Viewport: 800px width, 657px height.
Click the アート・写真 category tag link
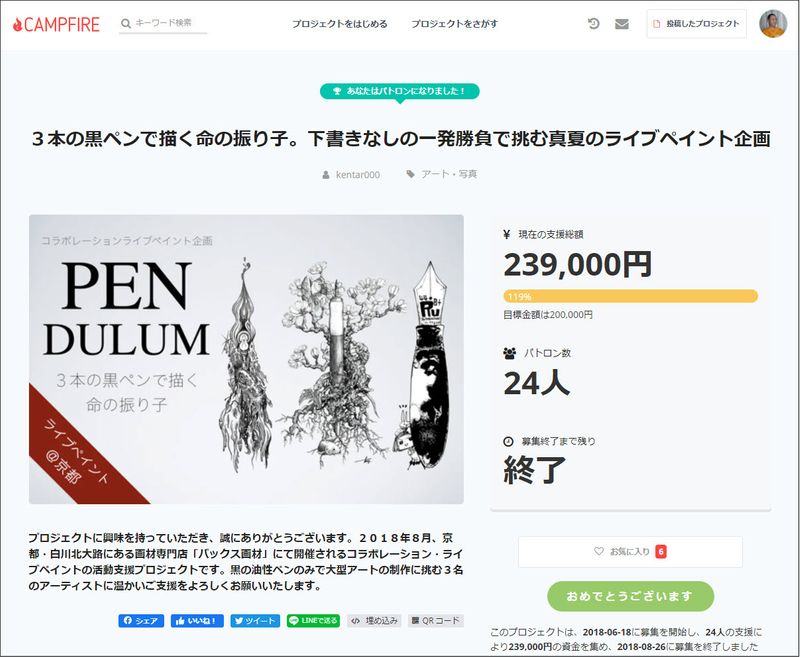tap(449, 174)
